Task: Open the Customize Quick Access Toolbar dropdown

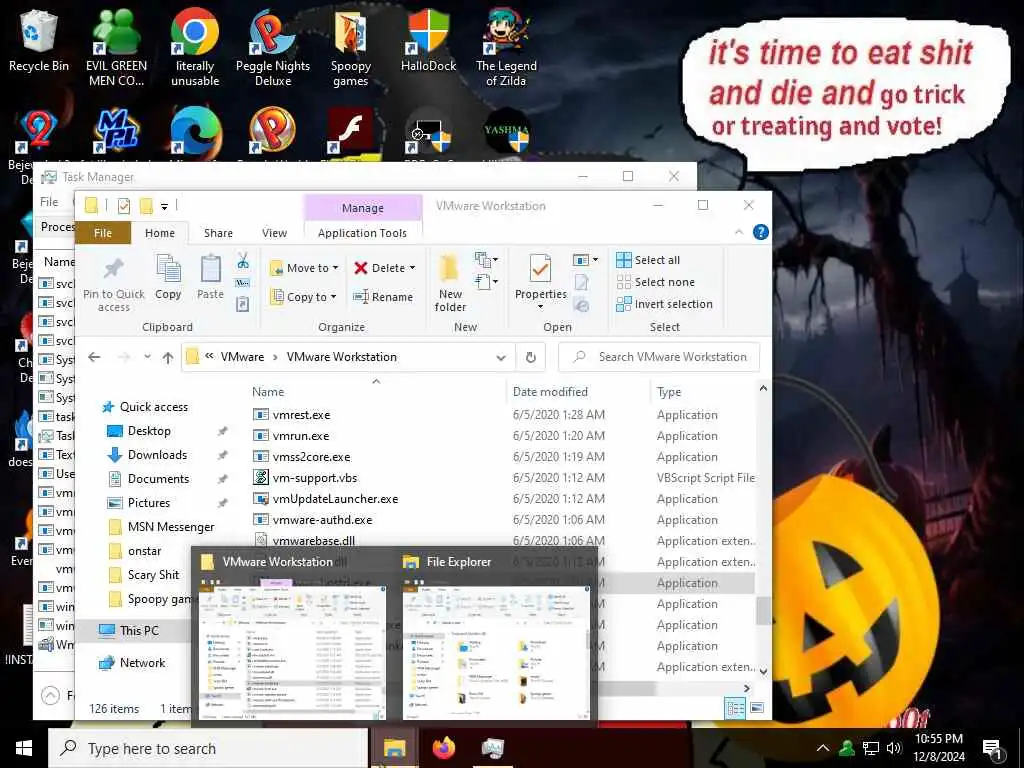Action: point(165,206)
